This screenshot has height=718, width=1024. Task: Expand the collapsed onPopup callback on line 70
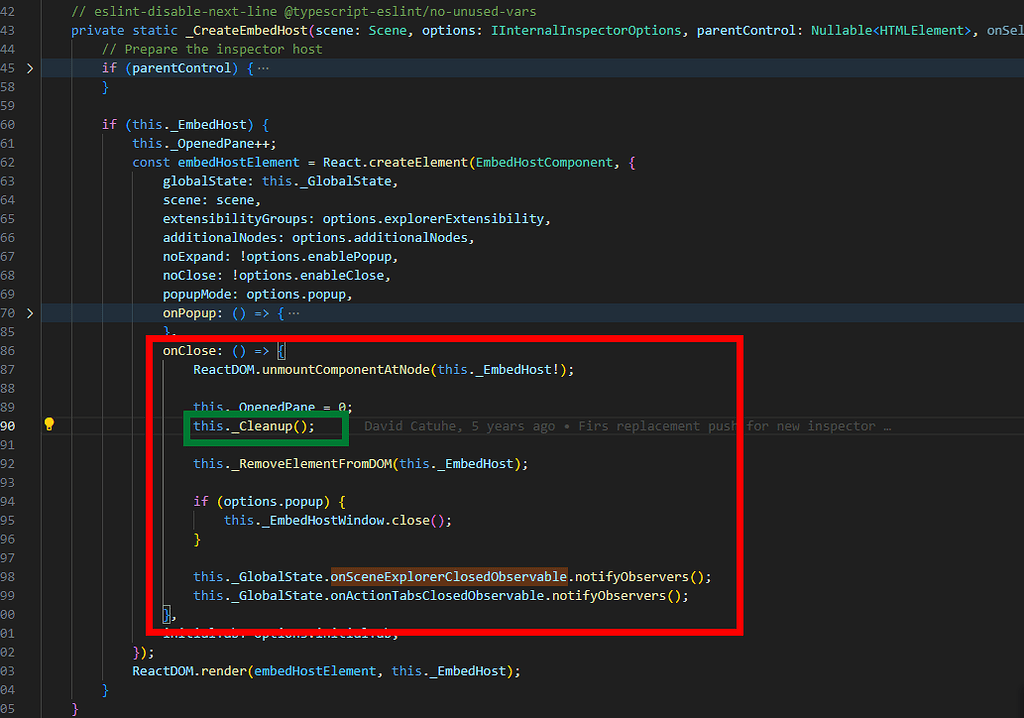click(x=28, y=312)
